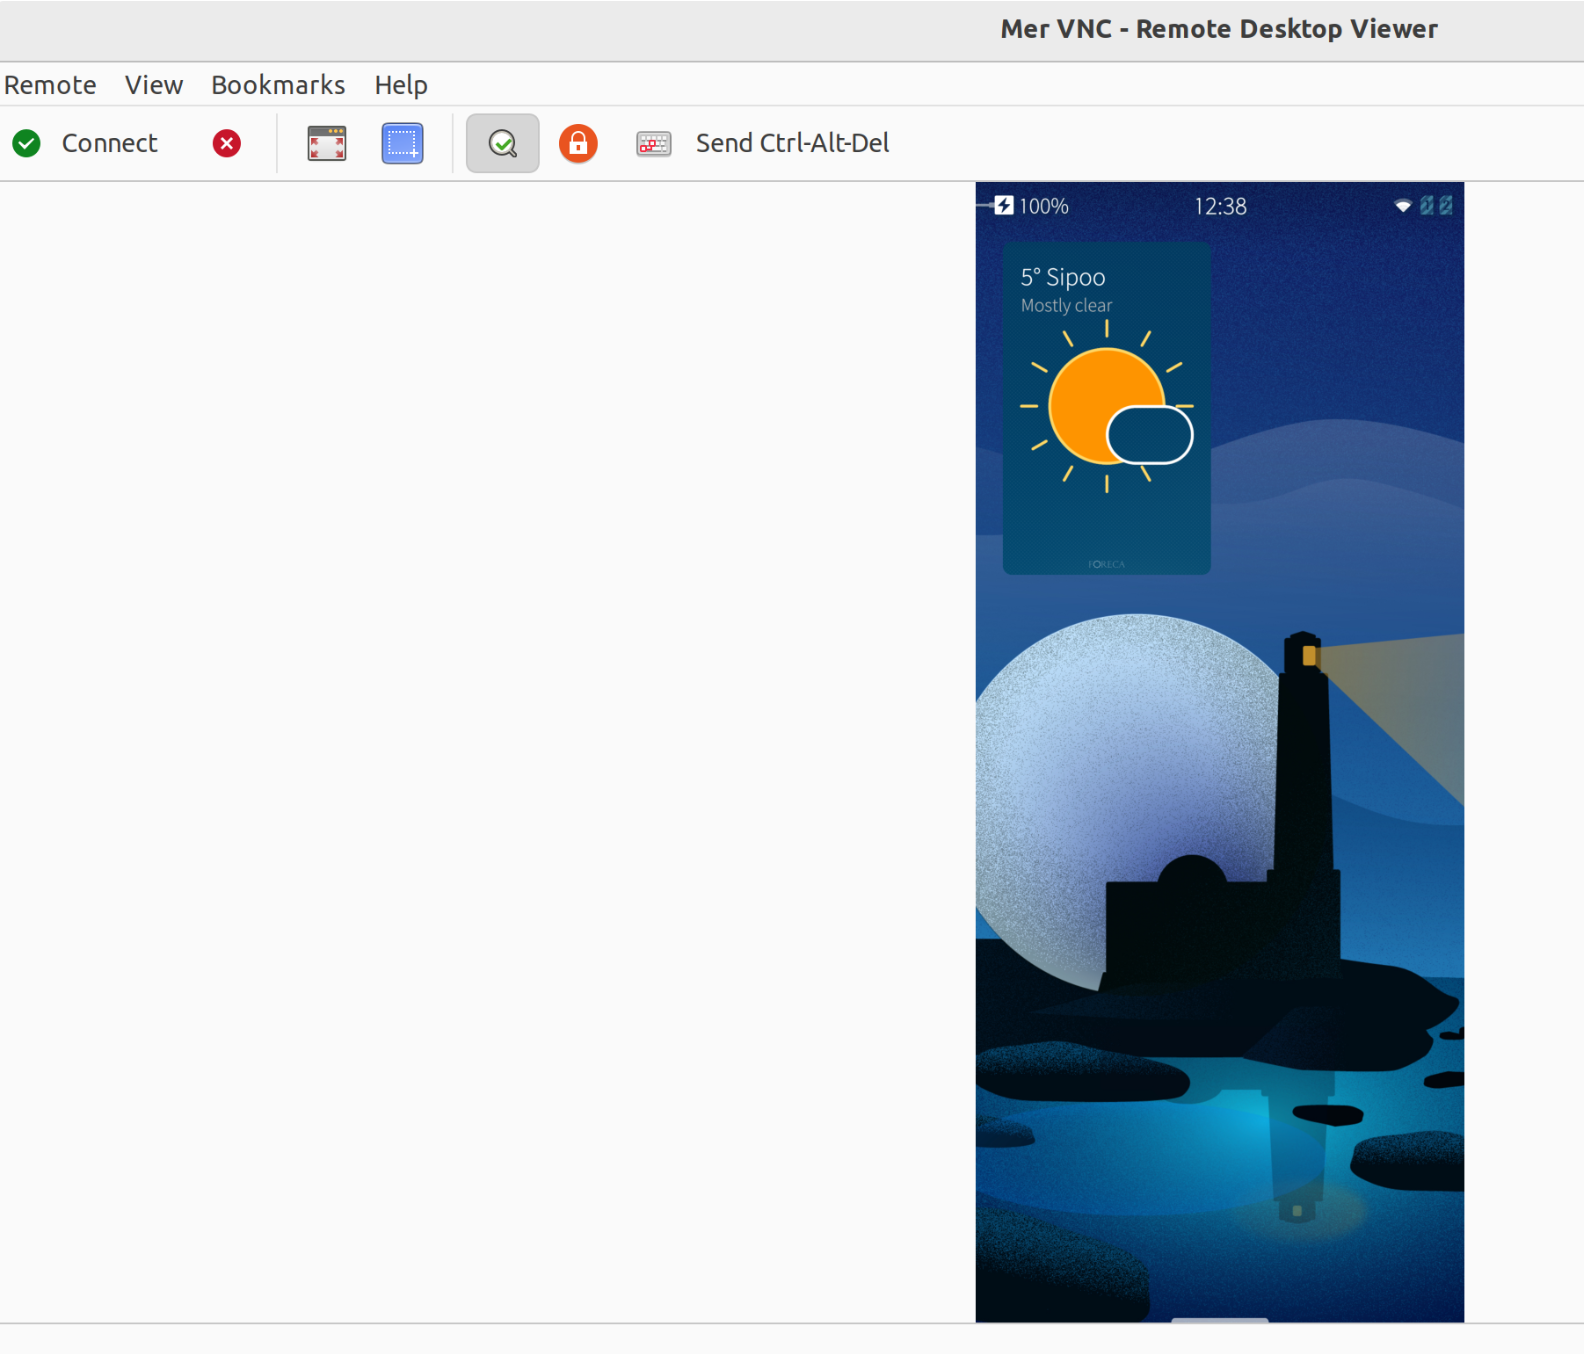Open the Bookmarks menu
Image resolution: width=1584 pixels, height=1354 pixels.
click(x=278, y=85)
